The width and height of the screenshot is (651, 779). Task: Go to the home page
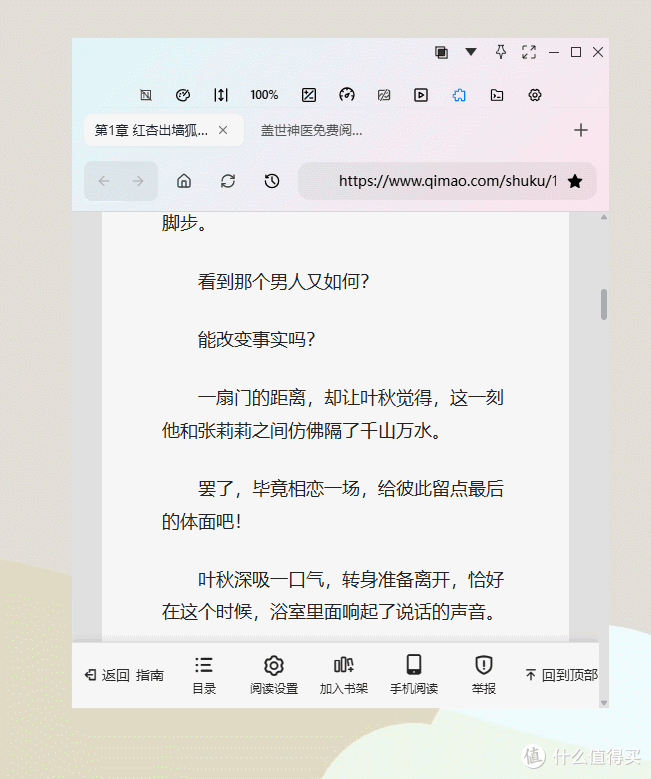[x=184, y=181]
